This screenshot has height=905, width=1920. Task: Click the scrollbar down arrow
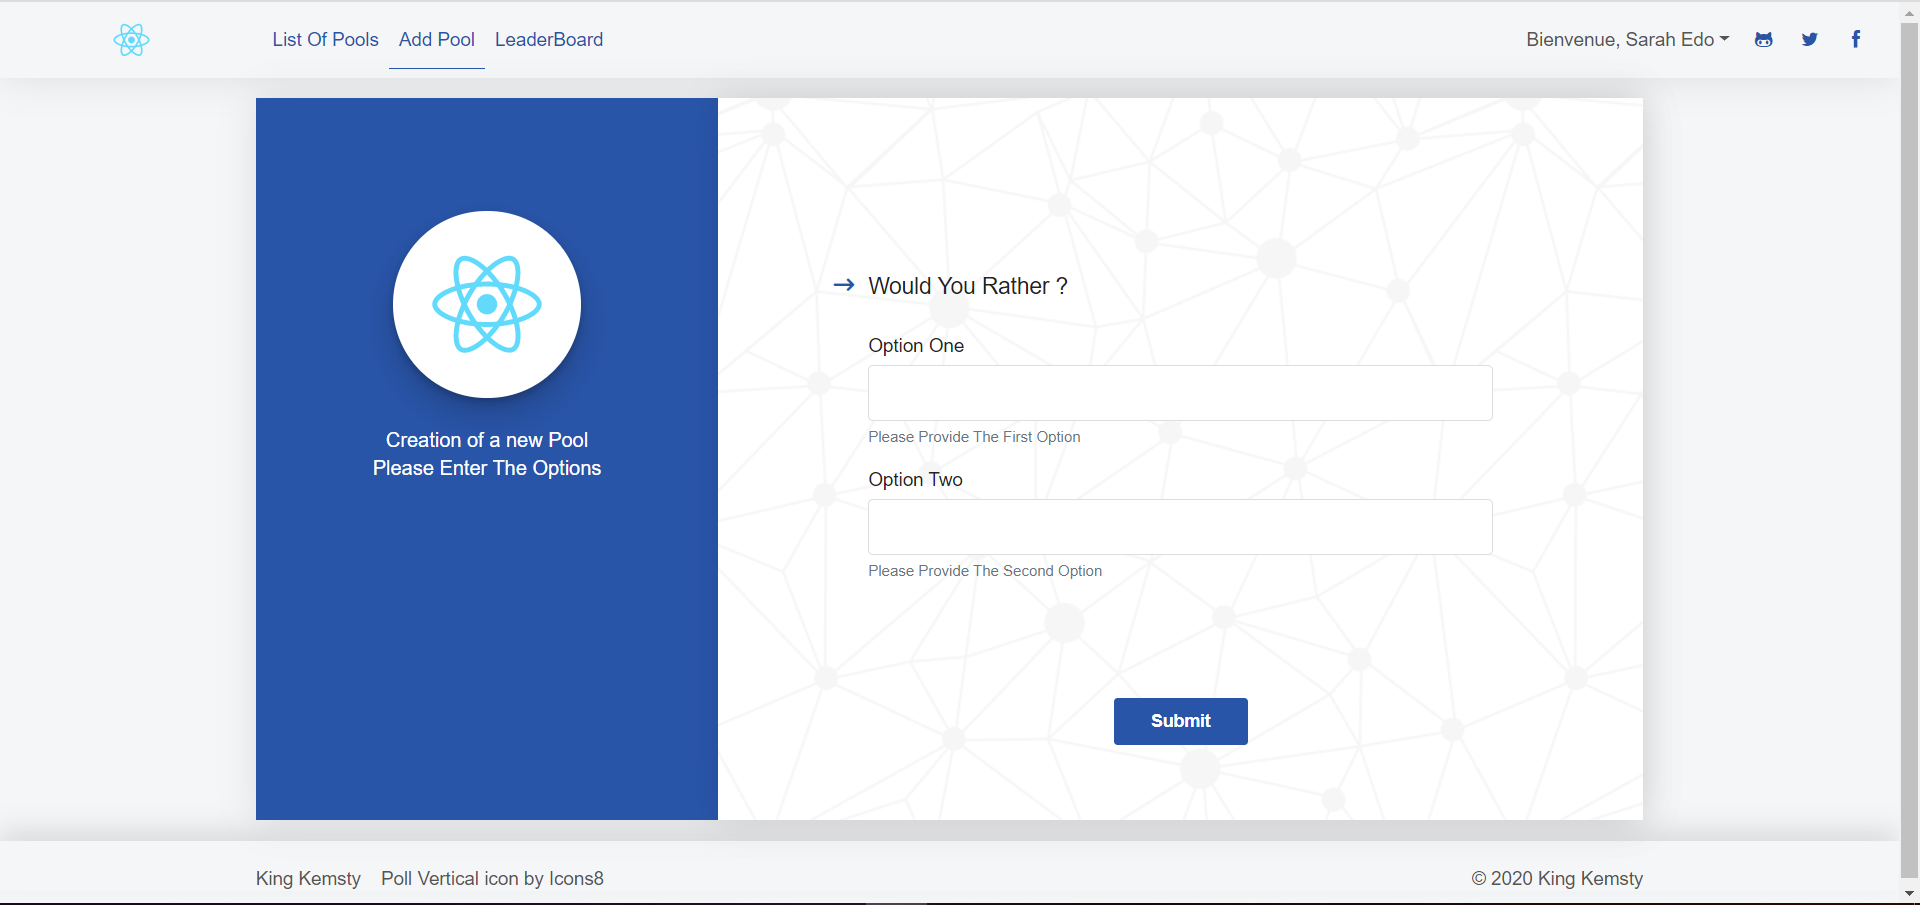click(x=1909, y=894)
